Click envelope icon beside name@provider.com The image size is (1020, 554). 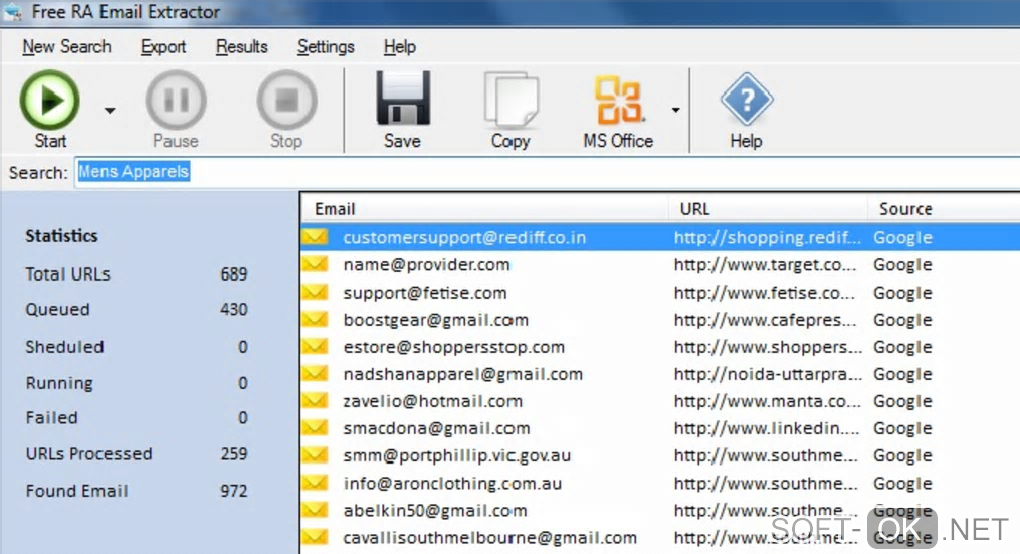[315, 264]
